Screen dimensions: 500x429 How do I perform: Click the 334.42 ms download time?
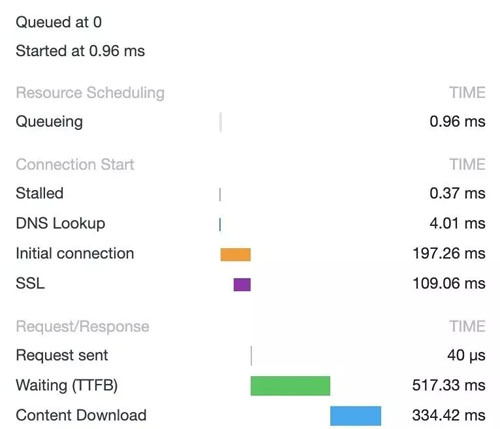(449, 415)
